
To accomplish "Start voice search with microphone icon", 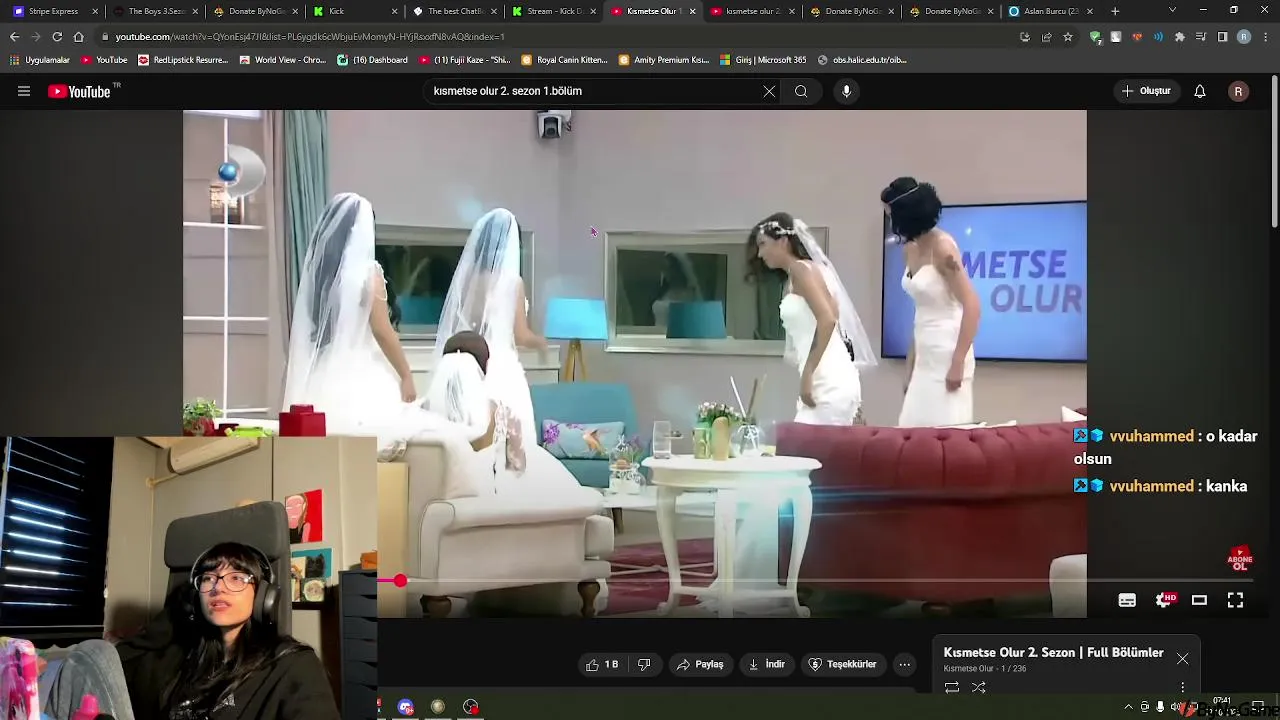I will click(x=846, y=91).
